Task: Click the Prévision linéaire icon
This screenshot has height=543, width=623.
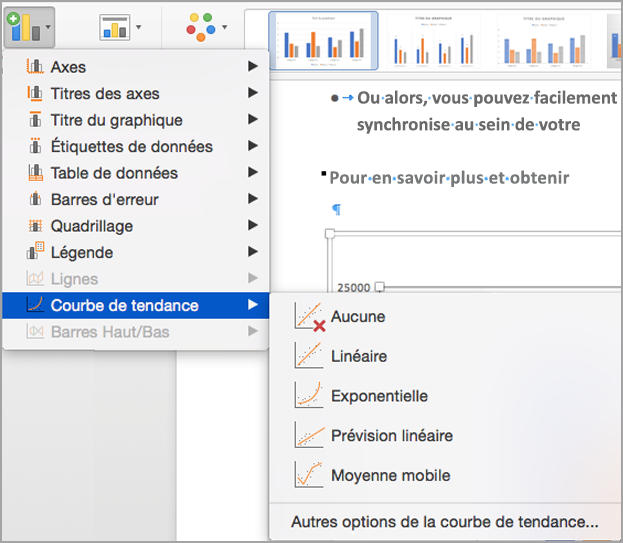Action: [x=309, y=435]
